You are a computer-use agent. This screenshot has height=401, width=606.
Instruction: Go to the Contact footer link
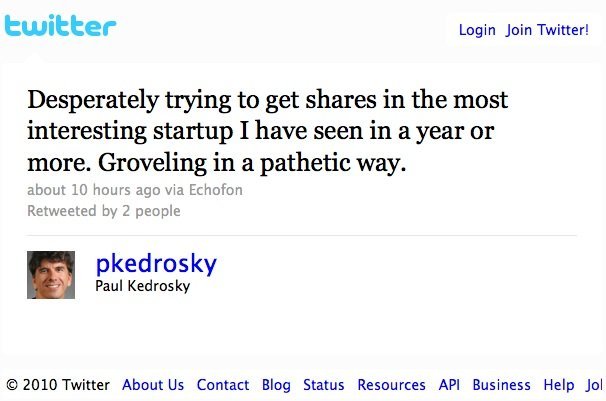point(223,385)
